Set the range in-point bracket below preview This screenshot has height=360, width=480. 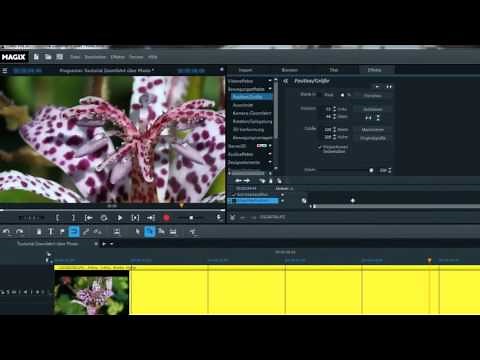click(58, 218)
